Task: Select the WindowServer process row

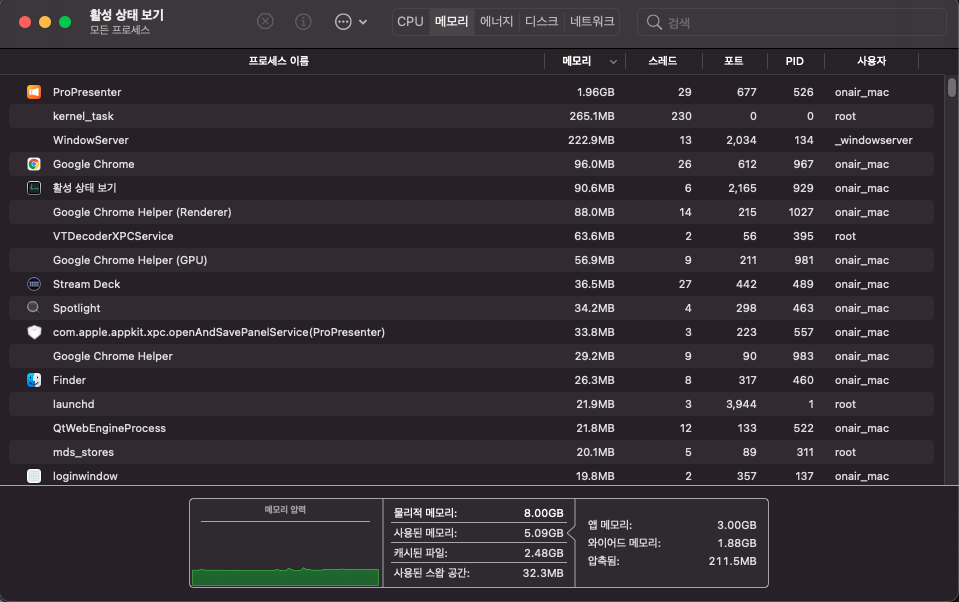Action: 471,140
